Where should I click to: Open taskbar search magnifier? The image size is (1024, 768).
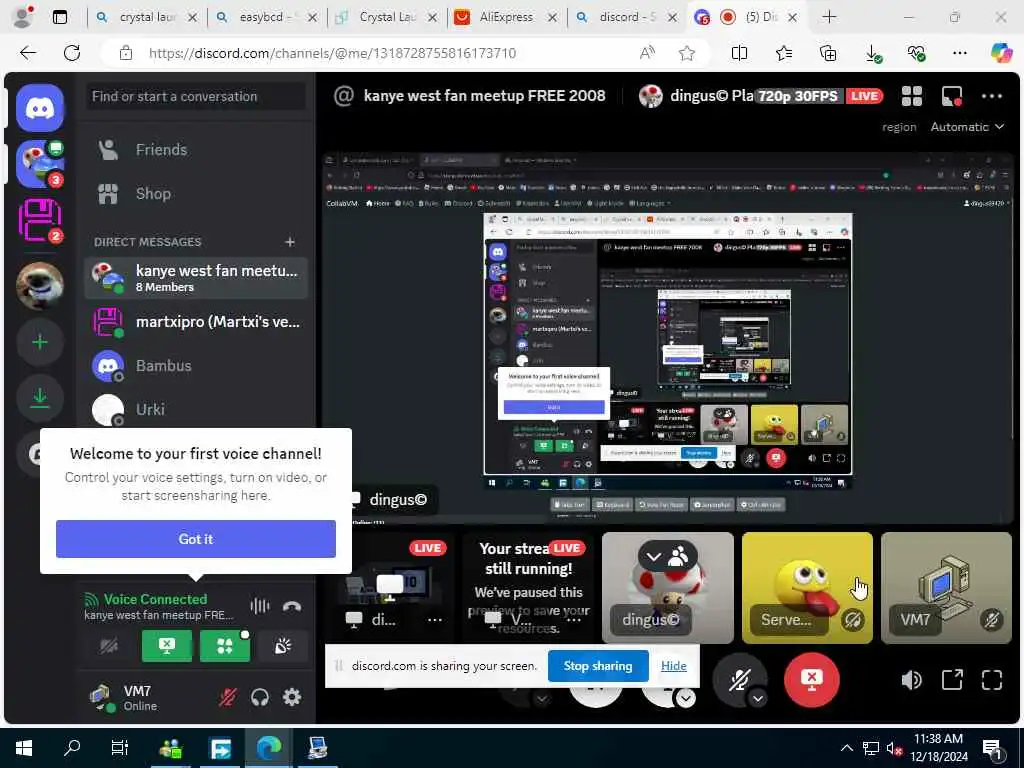(72, 748)
